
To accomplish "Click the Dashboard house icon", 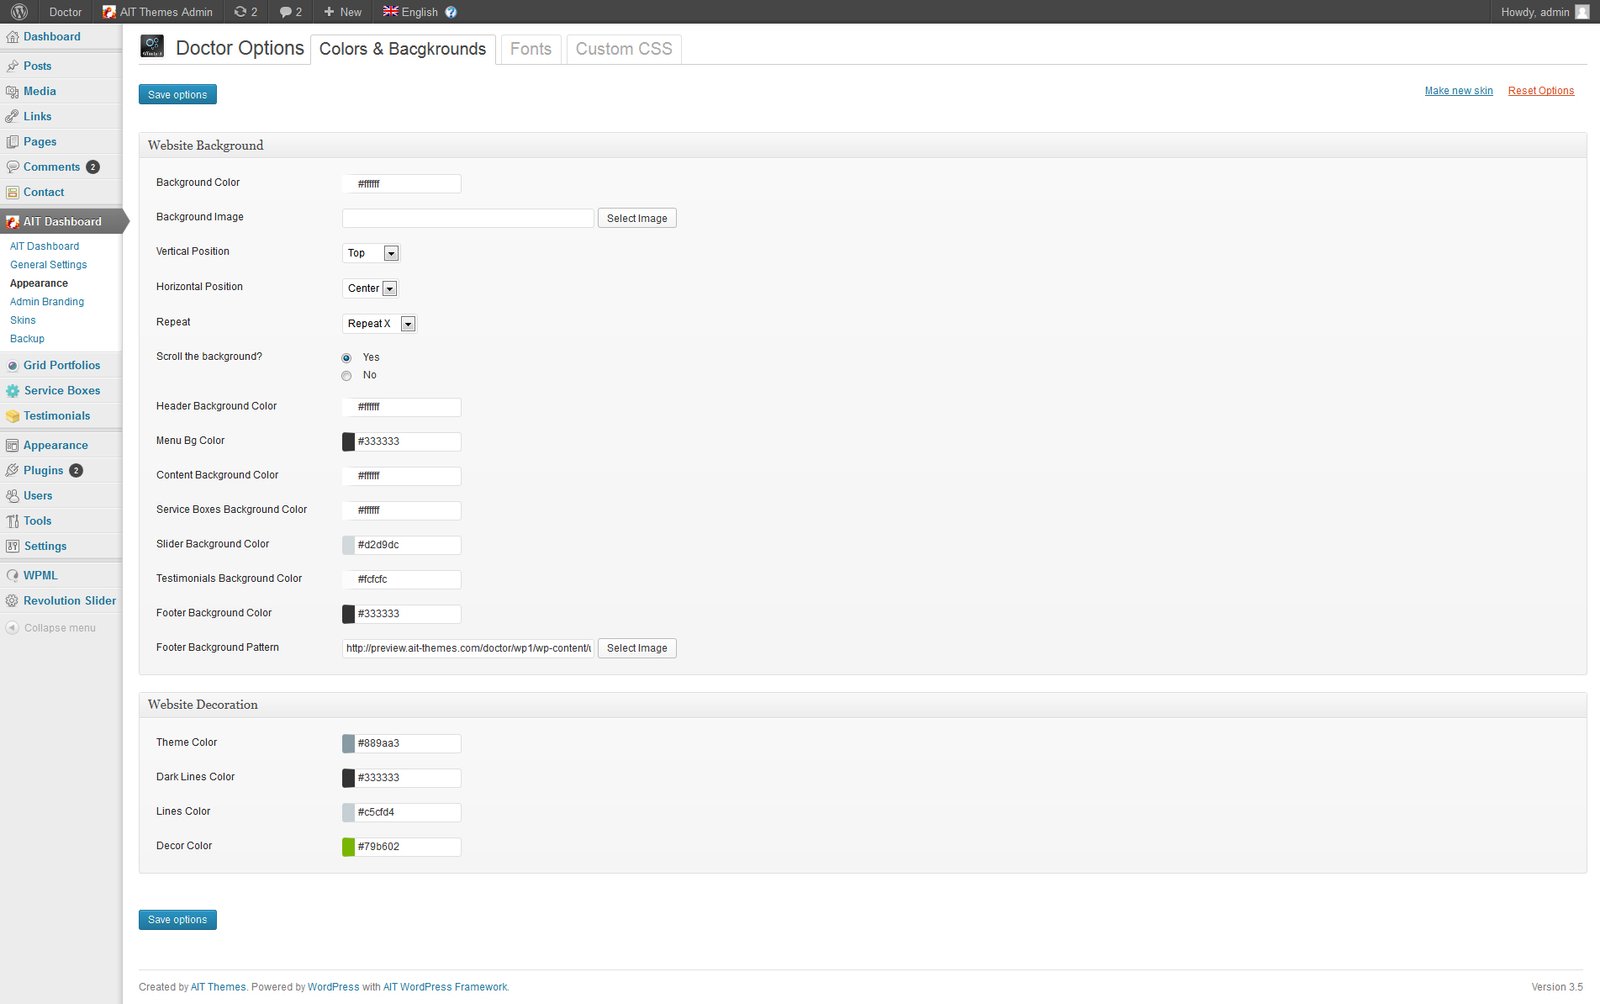I will (x=12, y=37).
